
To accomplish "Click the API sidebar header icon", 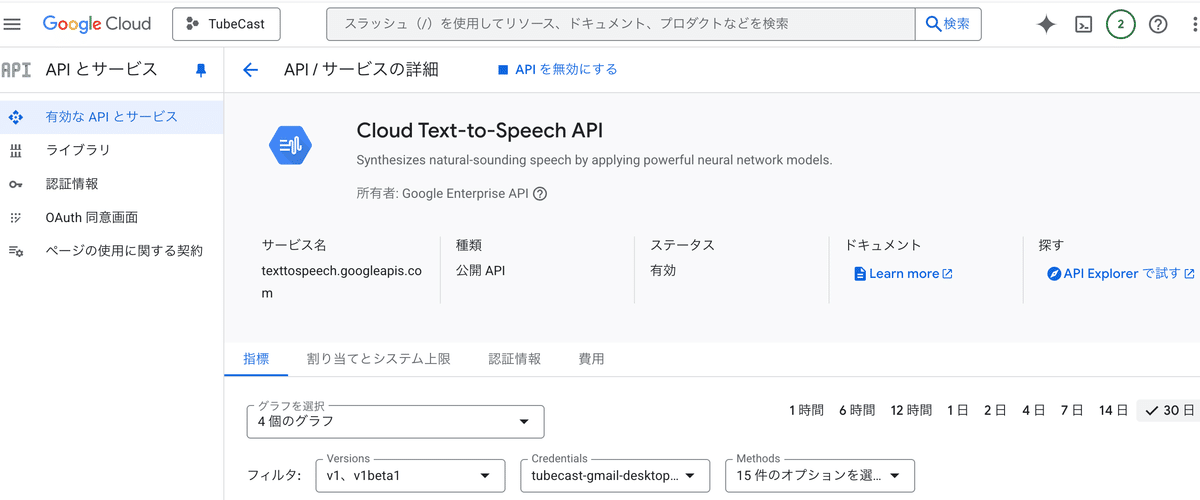I will click(16, 70).
